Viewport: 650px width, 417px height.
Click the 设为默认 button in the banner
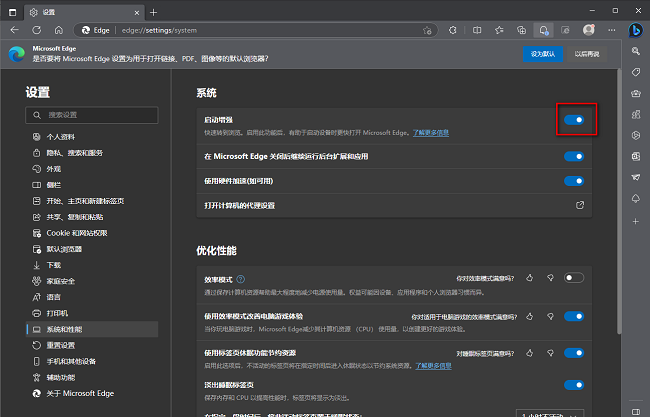543,54
